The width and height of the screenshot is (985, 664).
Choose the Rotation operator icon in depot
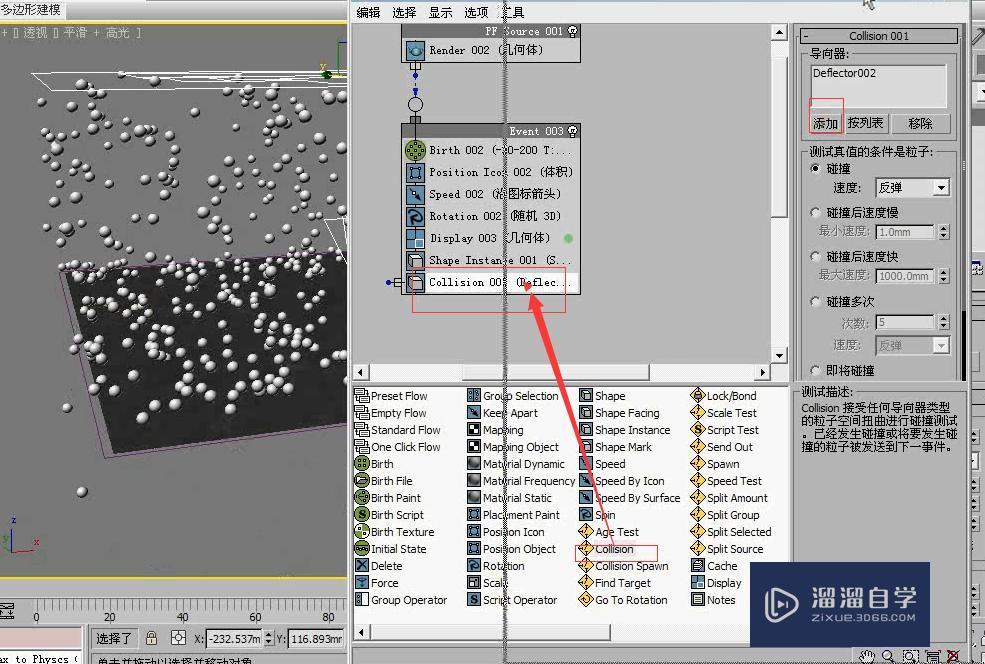tap(474, 565)
